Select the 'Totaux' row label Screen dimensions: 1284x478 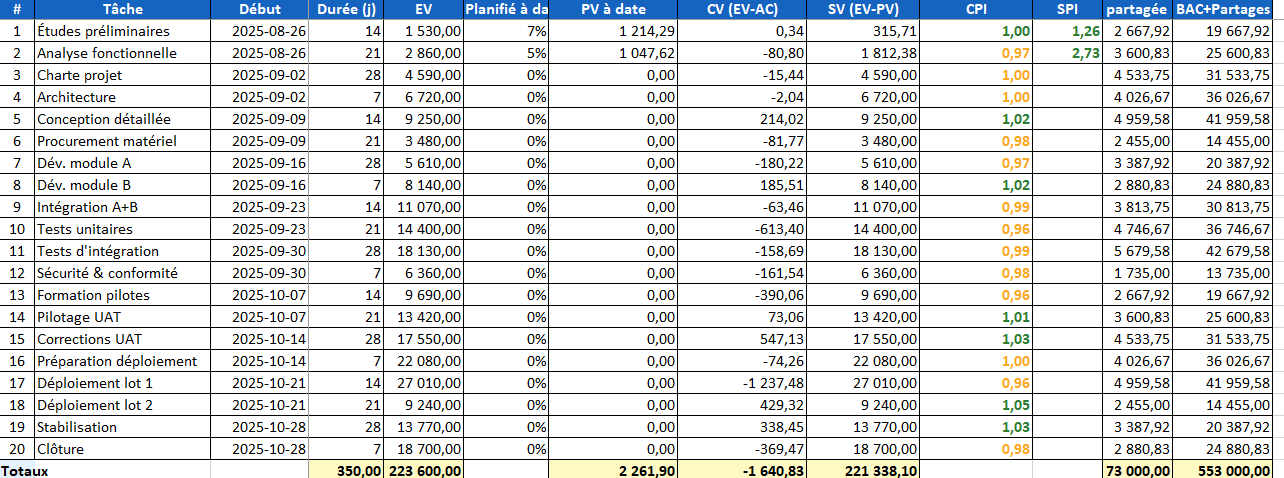coord(24,470)
